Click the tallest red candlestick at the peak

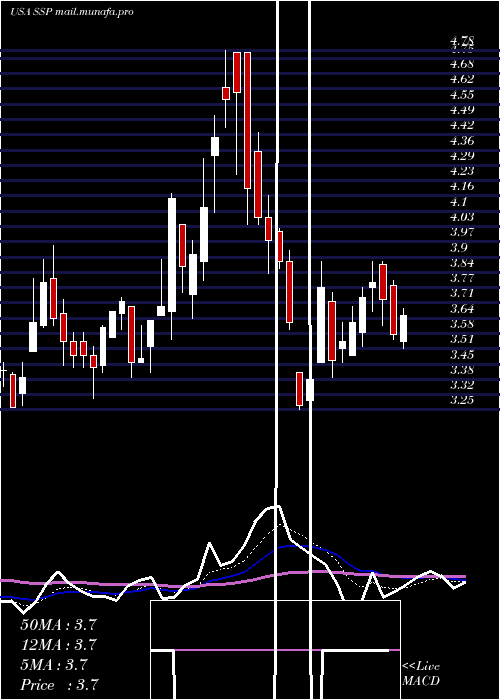click(247, 120)
